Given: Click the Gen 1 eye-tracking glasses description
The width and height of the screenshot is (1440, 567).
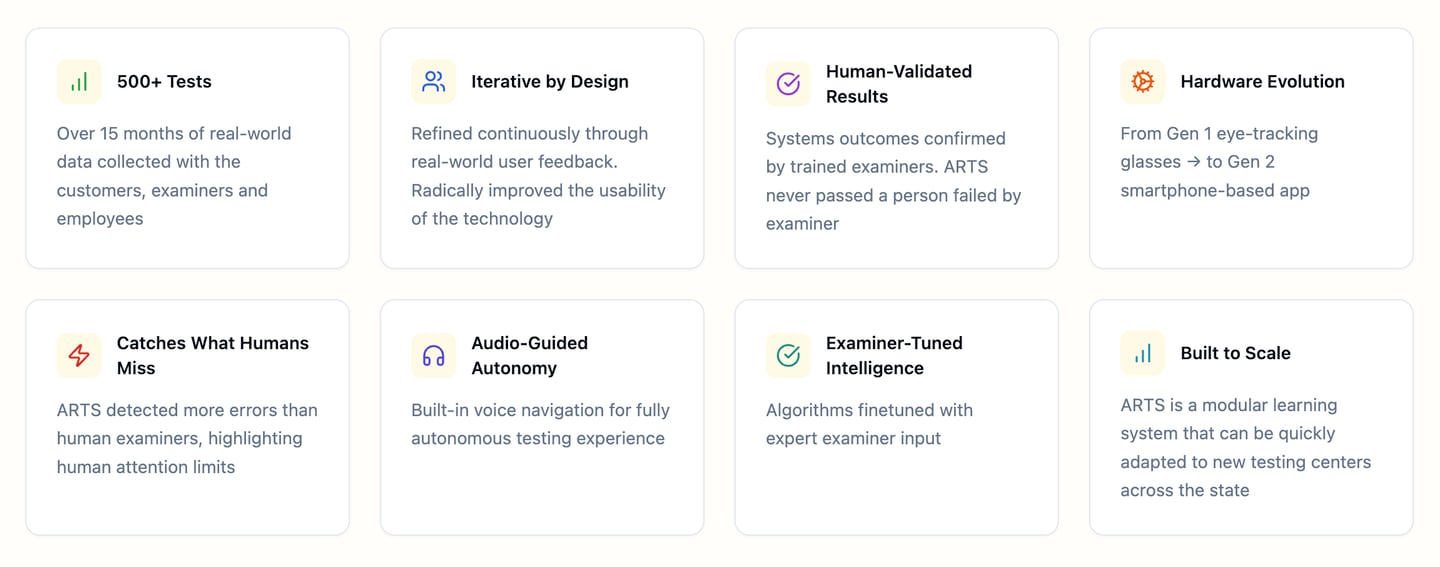Looking at the screenshot, I should (1219, 162).
